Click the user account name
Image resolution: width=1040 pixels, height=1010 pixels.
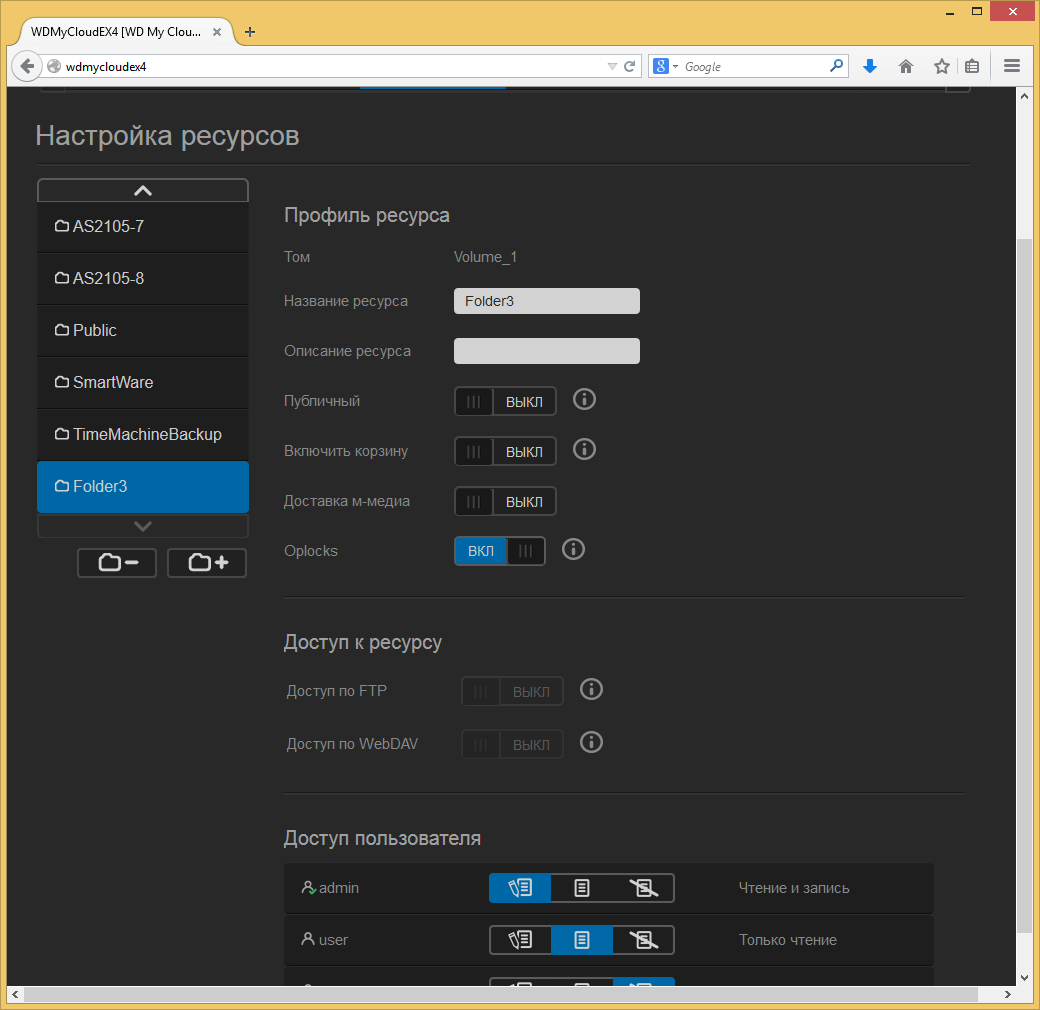pyautogui.click(x=333, y=940)
